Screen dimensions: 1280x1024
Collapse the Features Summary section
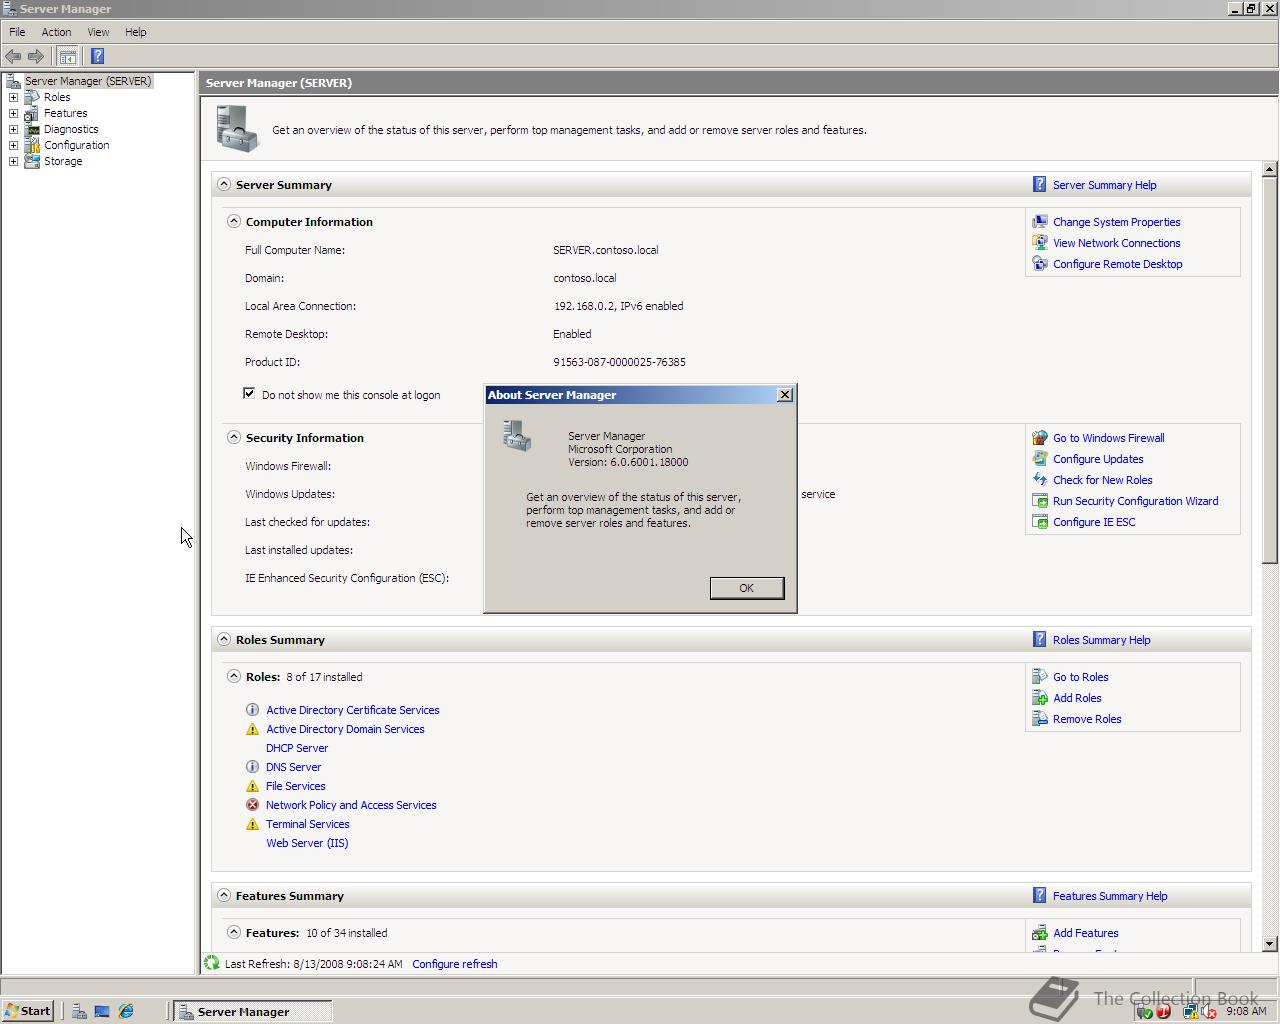click(224, 895)
